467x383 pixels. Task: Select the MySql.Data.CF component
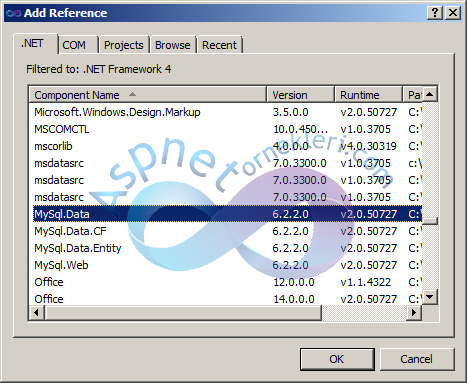(225, 231)
